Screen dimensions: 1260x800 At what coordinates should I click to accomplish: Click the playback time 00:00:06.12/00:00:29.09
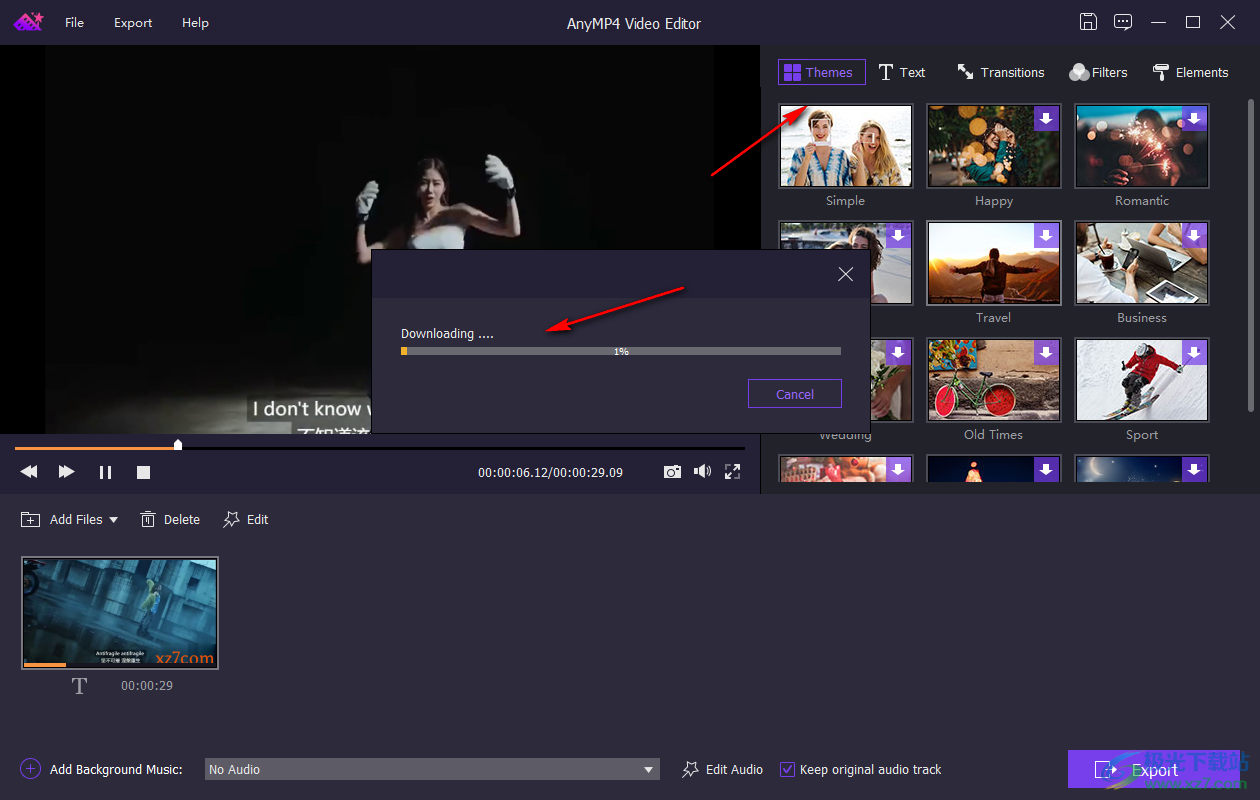click(x=550, y=472)
